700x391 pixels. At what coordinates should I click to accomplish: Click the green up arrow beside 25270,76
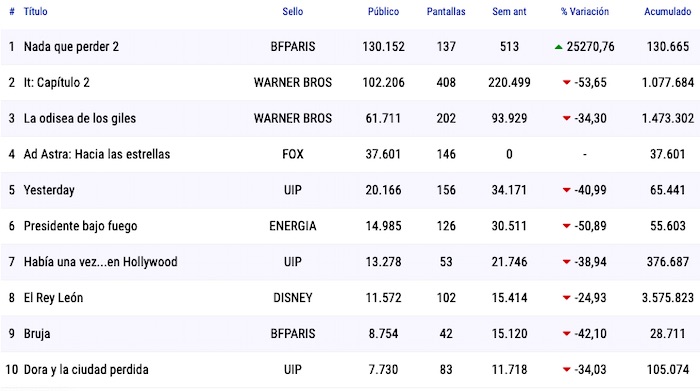558,47
